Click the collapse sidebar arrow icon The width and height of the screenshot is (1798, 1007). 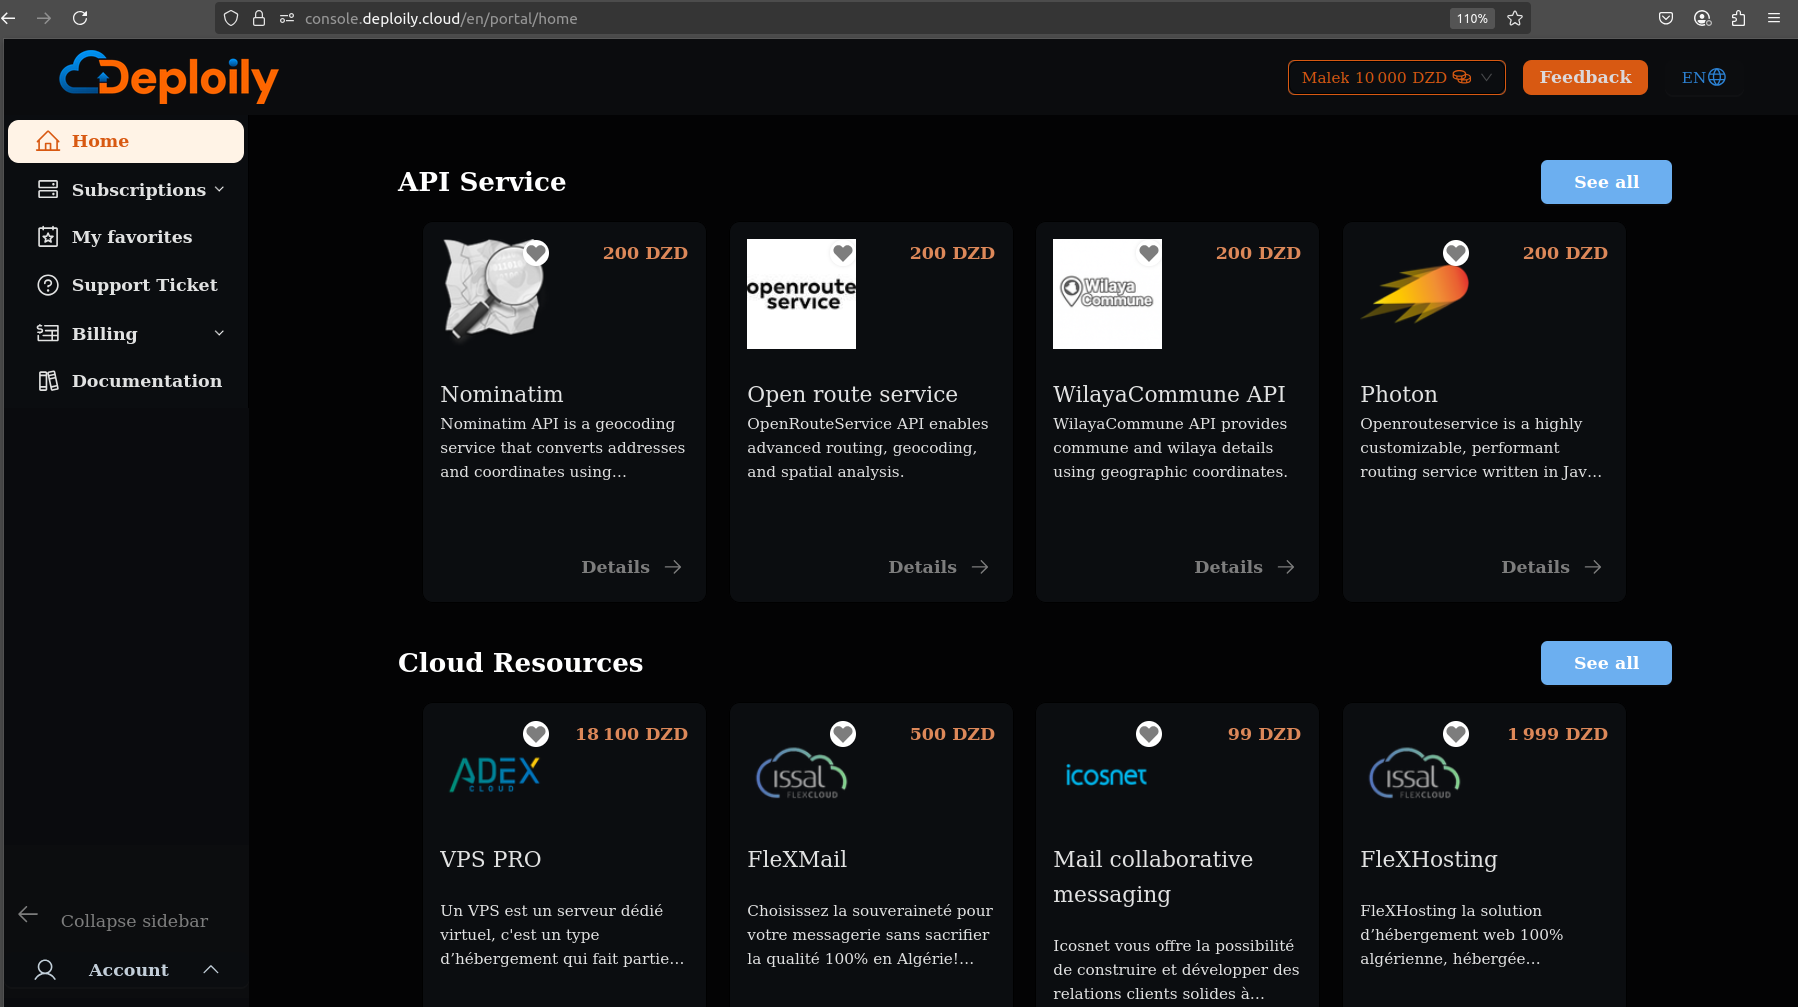click(28, 914)
